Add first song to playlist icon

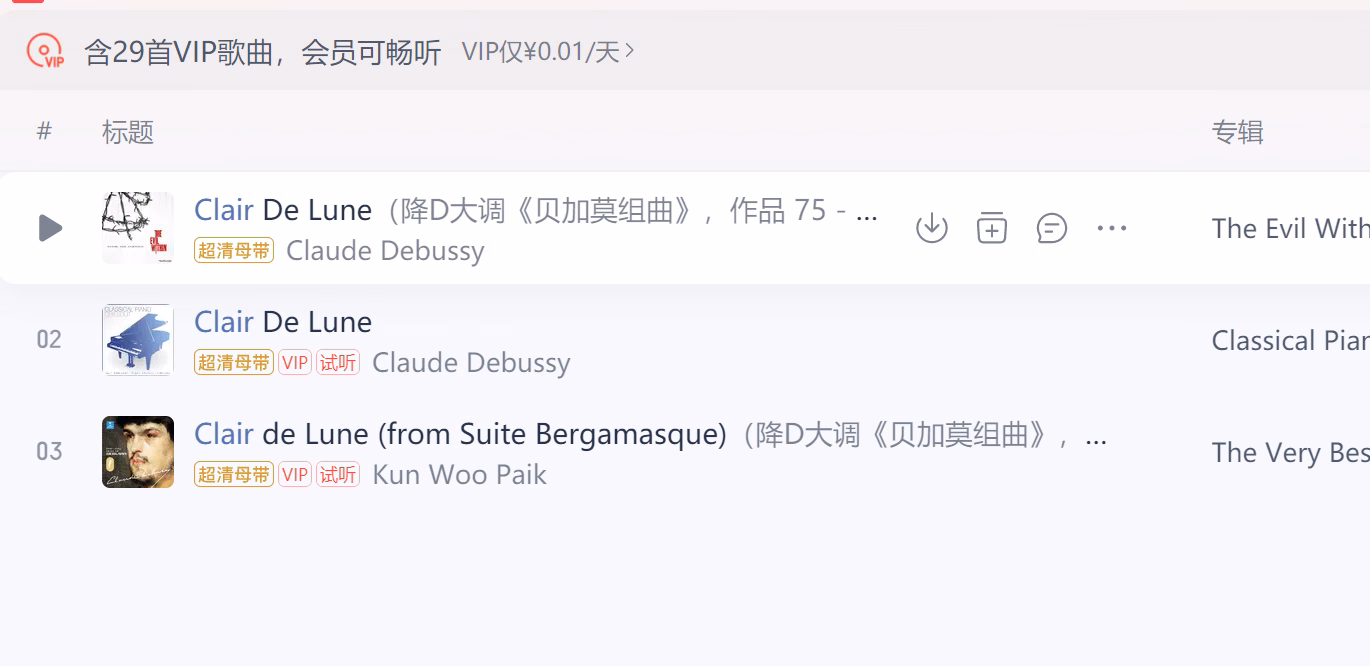click(991, 228)
